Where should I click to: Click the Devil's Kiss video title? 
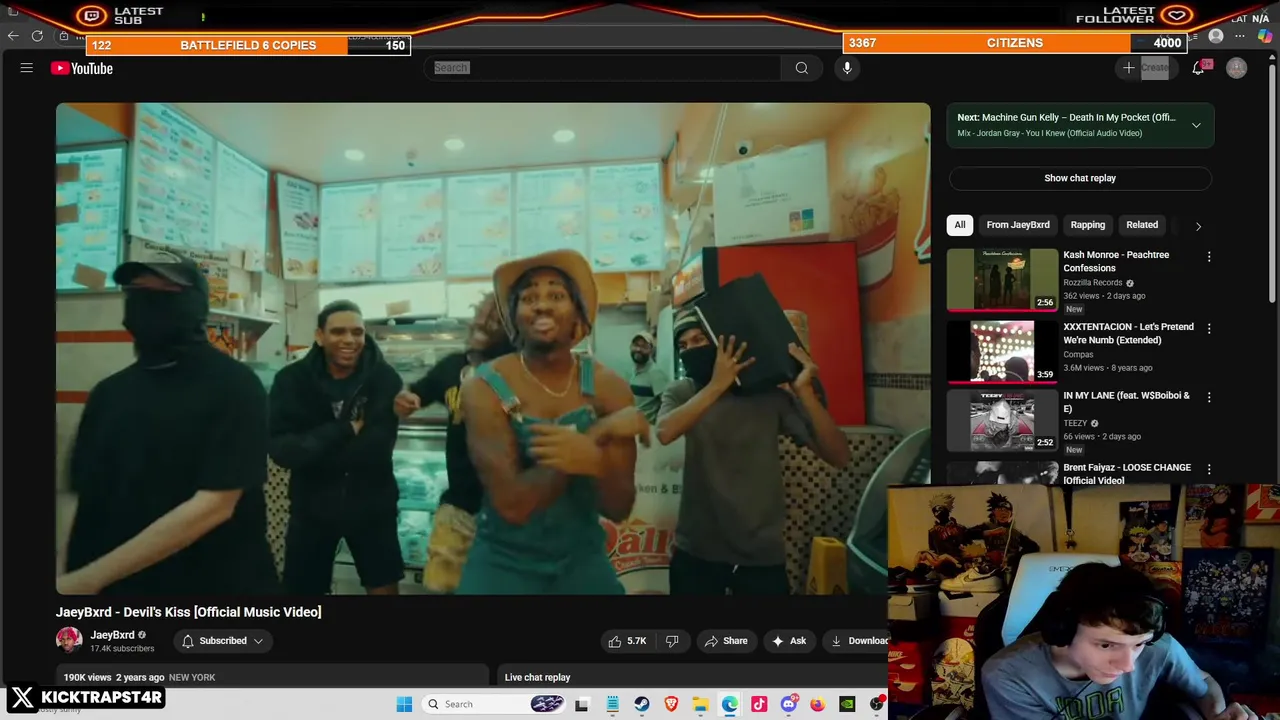[x=189, y=612]
